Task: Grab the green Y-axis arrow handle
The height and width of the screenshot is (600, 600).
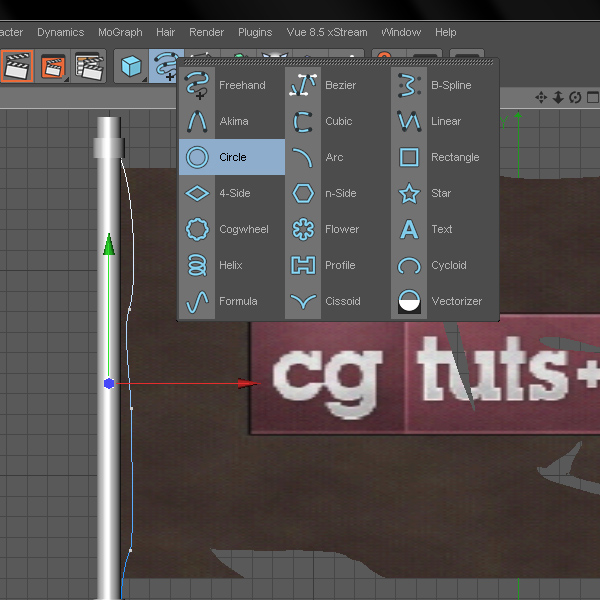Action: click(x=109, y=244)
